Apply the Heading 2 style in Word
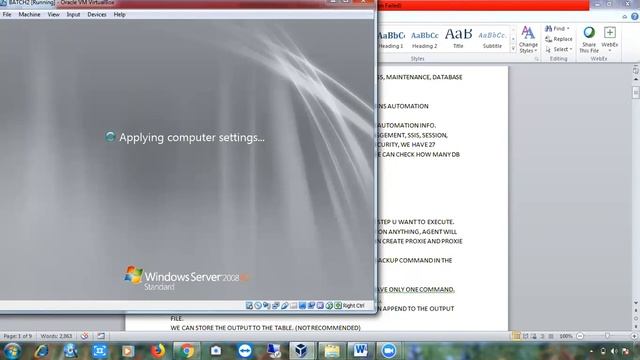Viewport: 640px width, 360px height. pyautogui.click(x=424, y=40)
